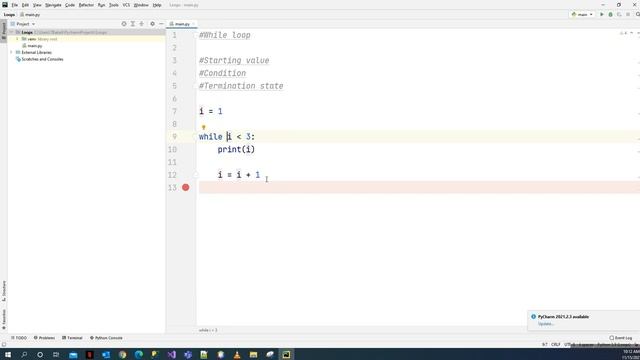Viewport: 640px width, 360px height.
Task: Open Microsoft Edge from the taskbar
Action: tap(139, 354)
